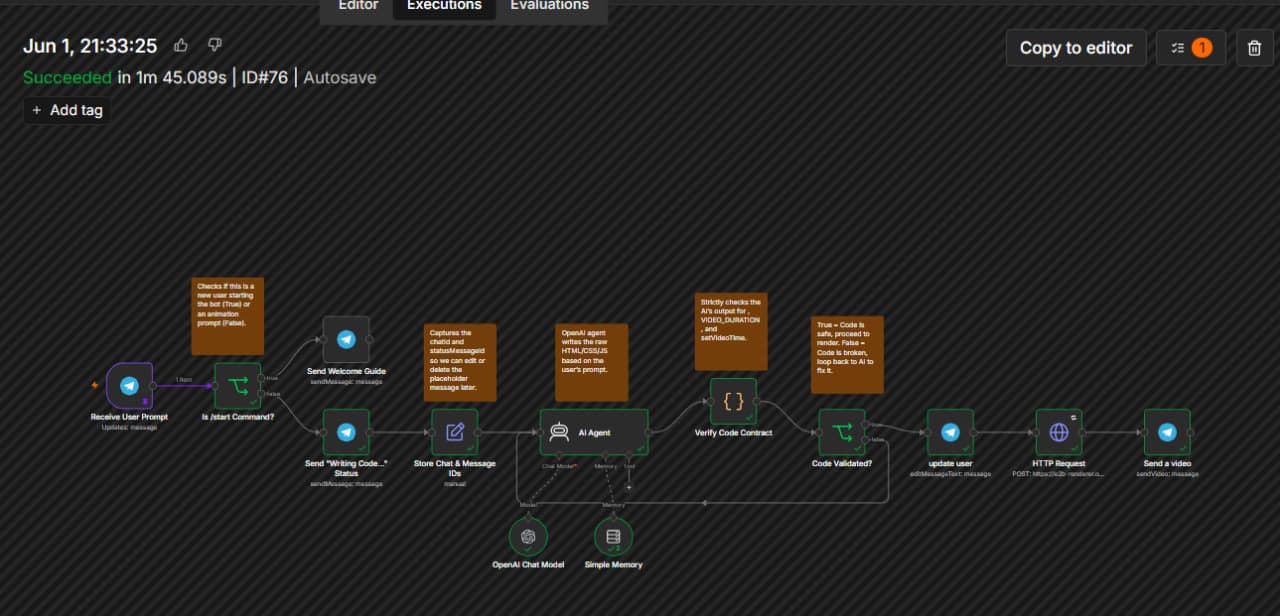
Task: Click the thumbs down rating icon
Action: pos(214,45)
